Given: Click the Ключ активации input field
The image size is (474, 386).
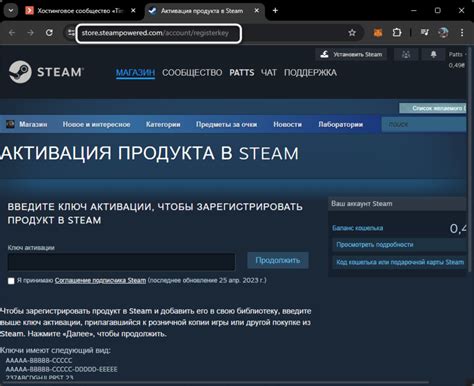Looking at the screenshot, I should pos(121,262).
